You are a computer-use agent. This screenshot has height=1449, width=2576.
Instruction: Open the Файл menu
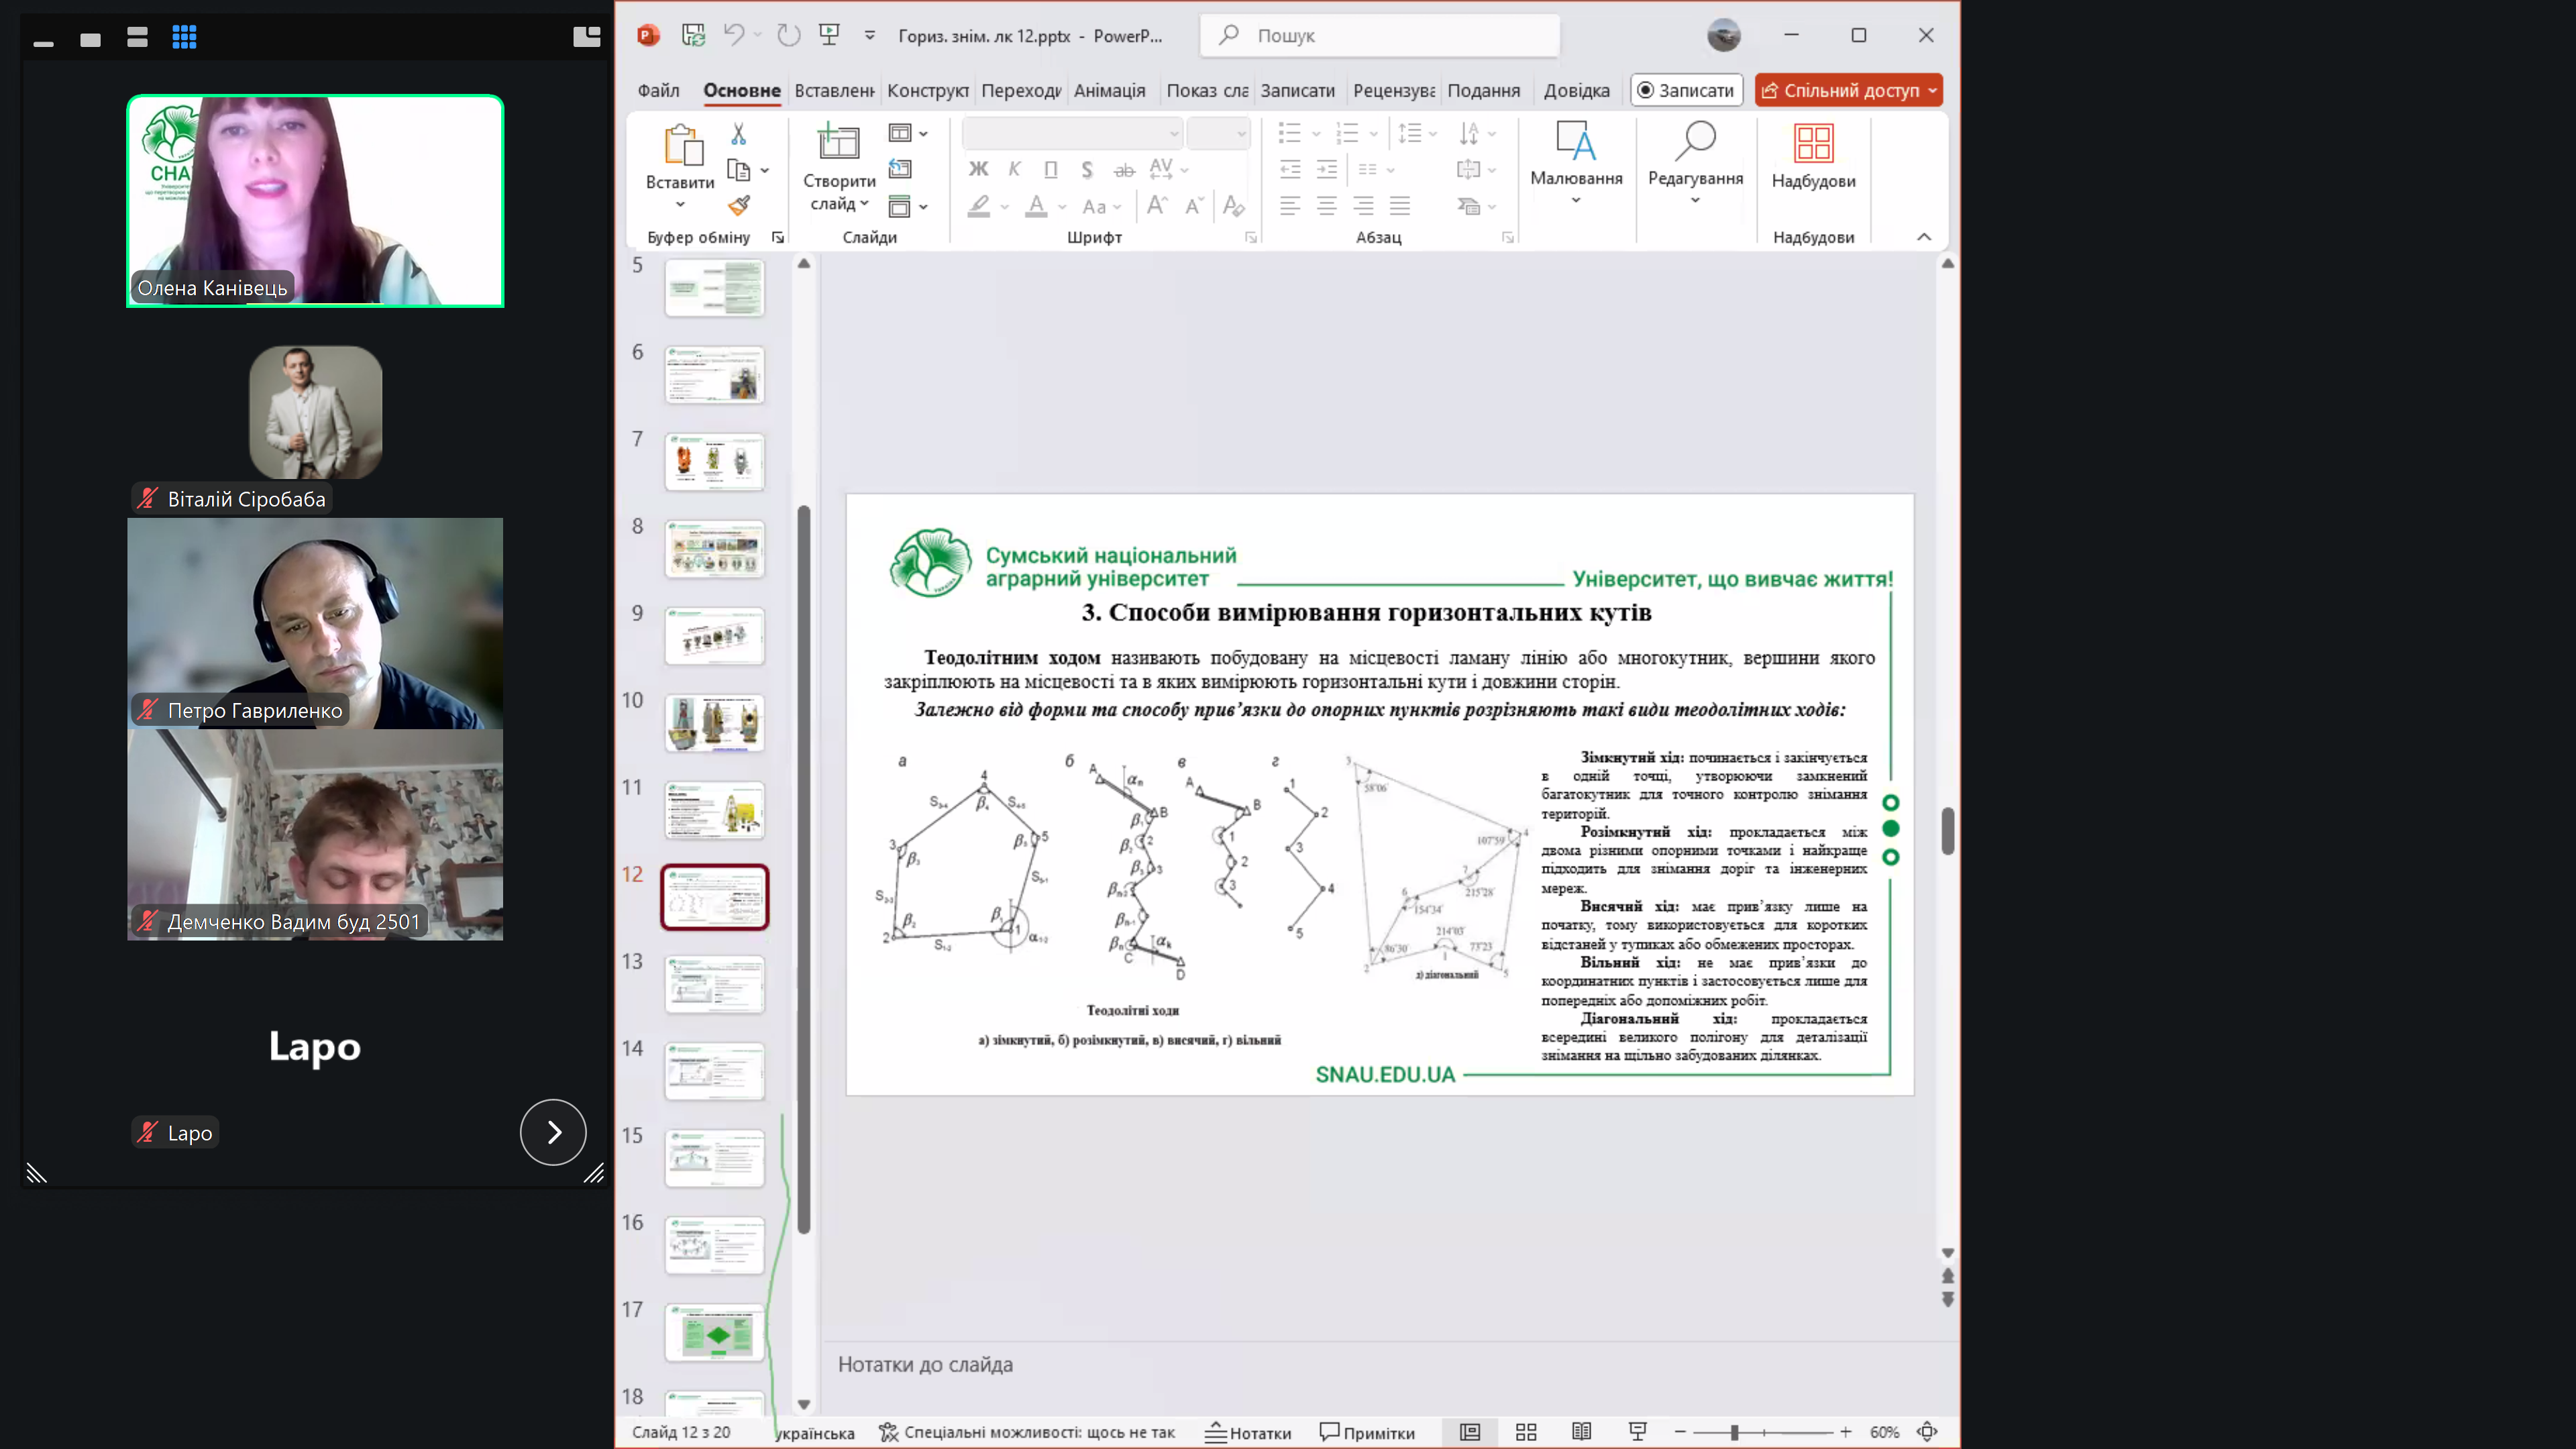point(658,90)
